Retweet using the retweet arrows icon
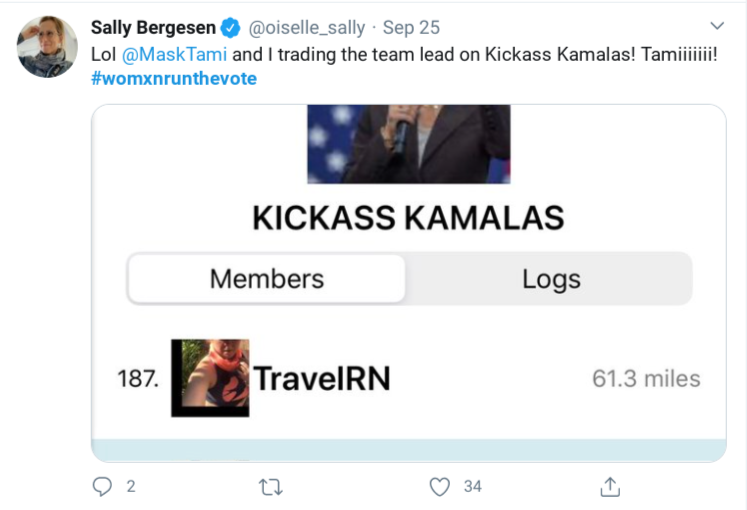This screenshot has width=747, height=510. (x=271, y=487)
